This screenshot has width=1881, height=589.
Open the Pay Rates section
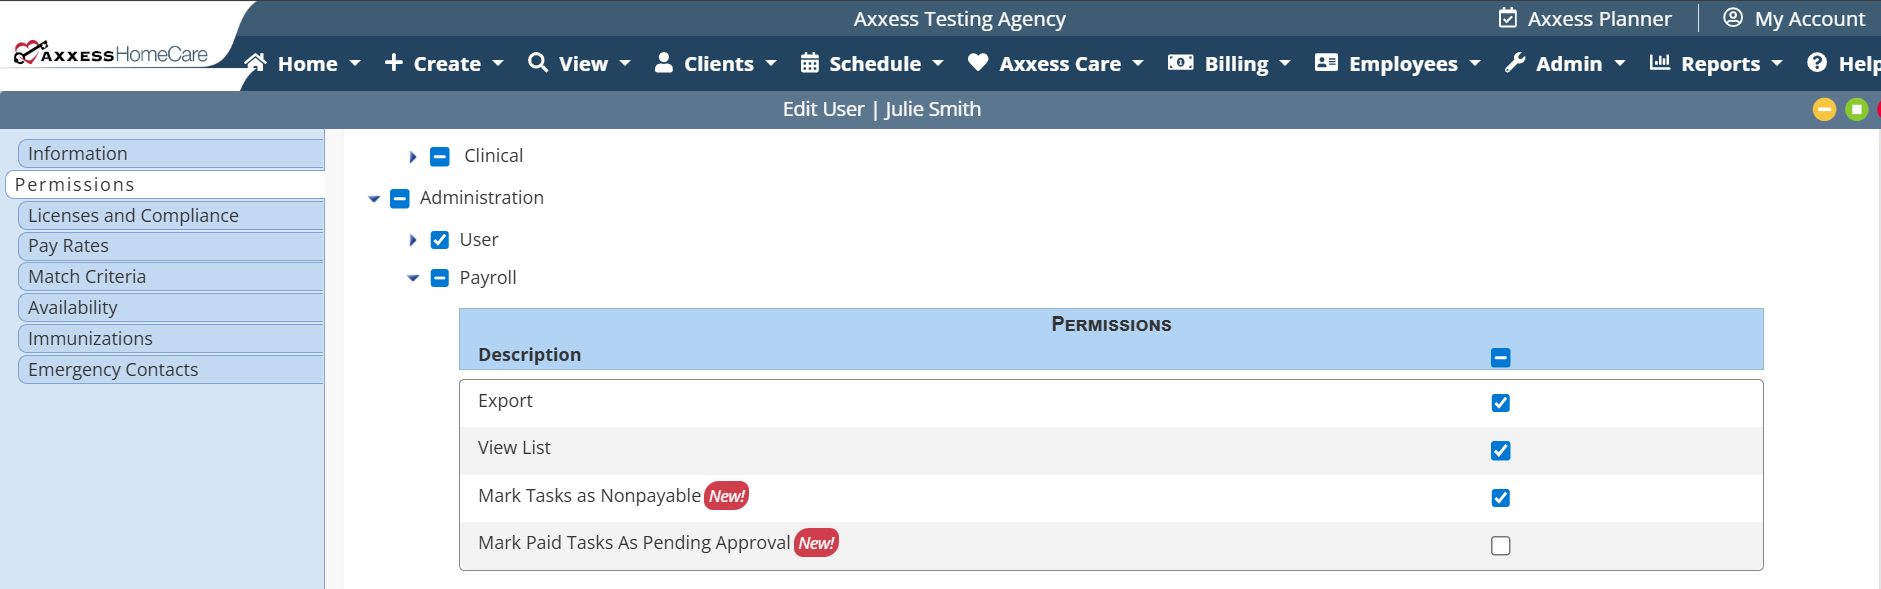click(68, 246)
